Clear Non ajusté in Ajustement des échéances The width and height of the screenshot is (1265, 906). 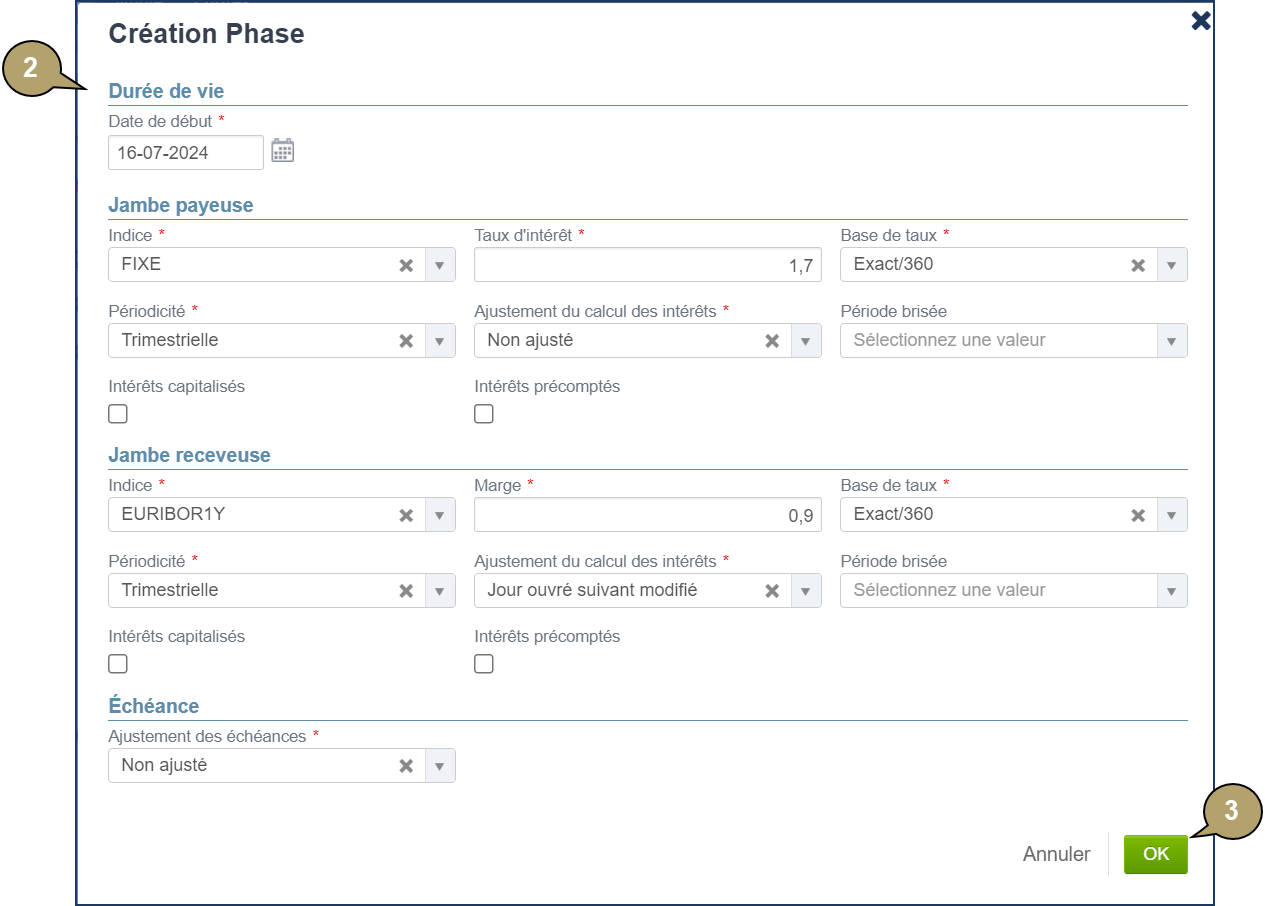coord(406,765)
